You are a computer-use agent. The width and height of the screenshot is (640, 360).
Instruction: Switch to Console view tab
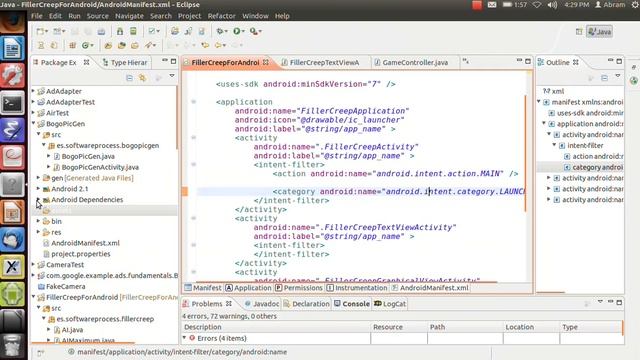pyautogui.click(x=352, y=304)
